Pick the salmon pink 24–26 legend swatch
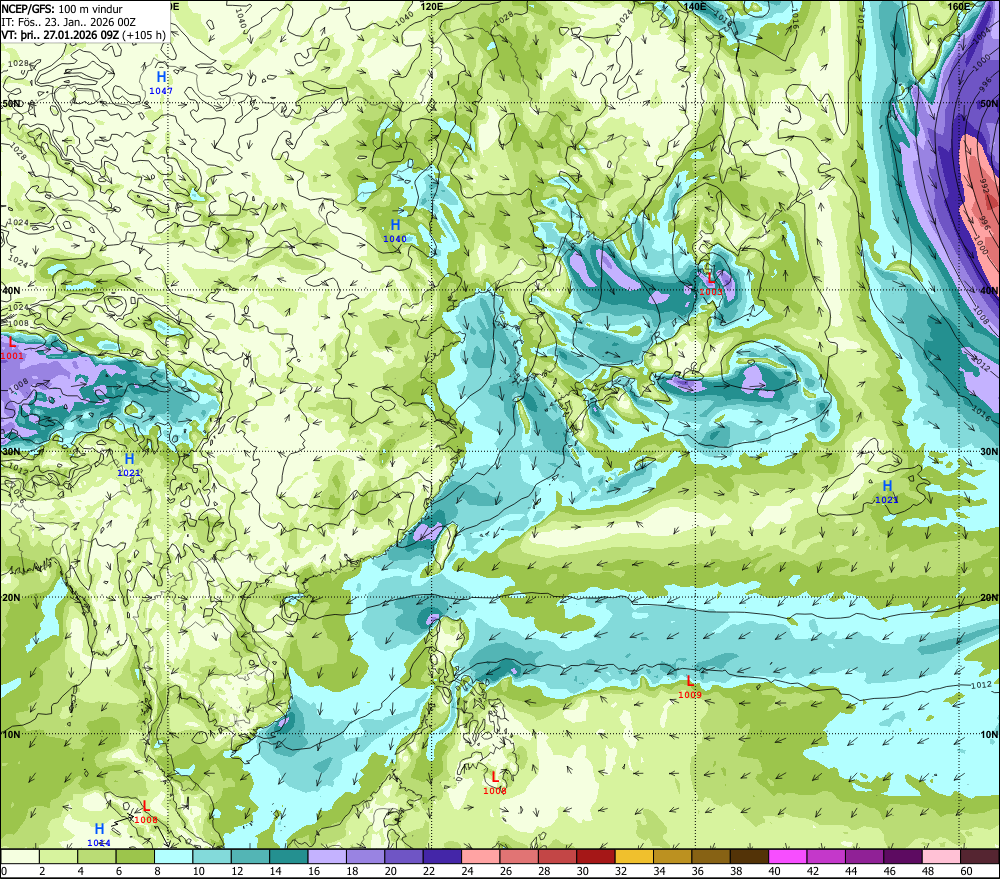The image size is (1000, 879). pyautogui.click(x=480, y=856)
